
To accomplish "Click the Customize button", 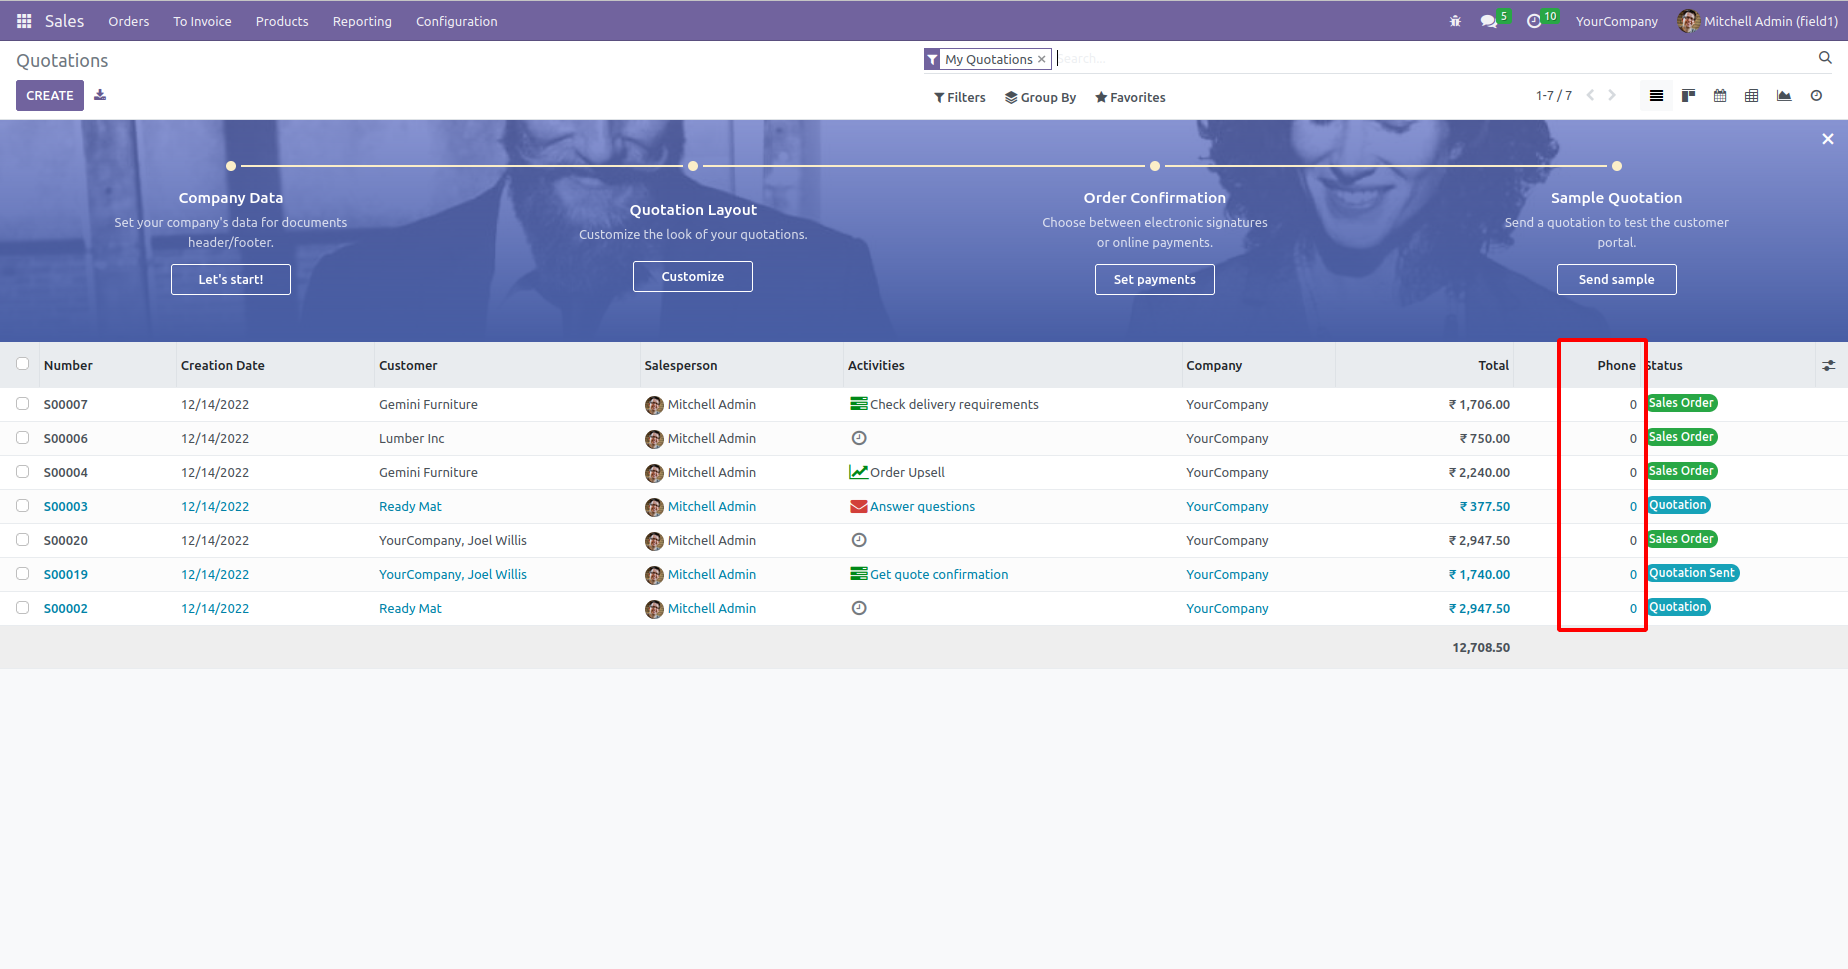I will point(693,277).
